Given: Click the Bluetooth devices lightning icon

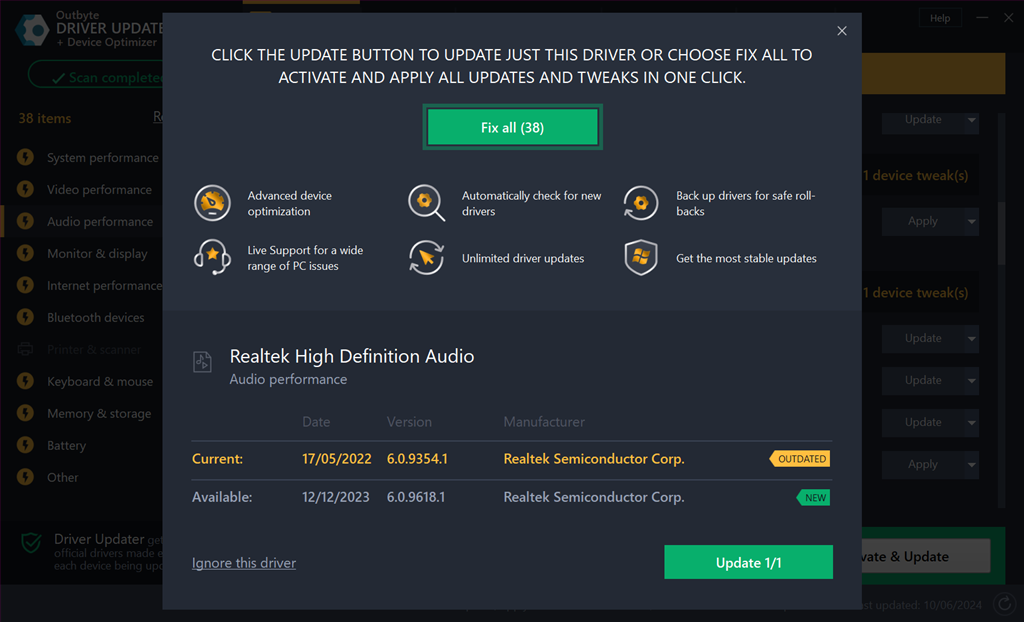Looking at the screenshot, I should click(x=25, y=318).
